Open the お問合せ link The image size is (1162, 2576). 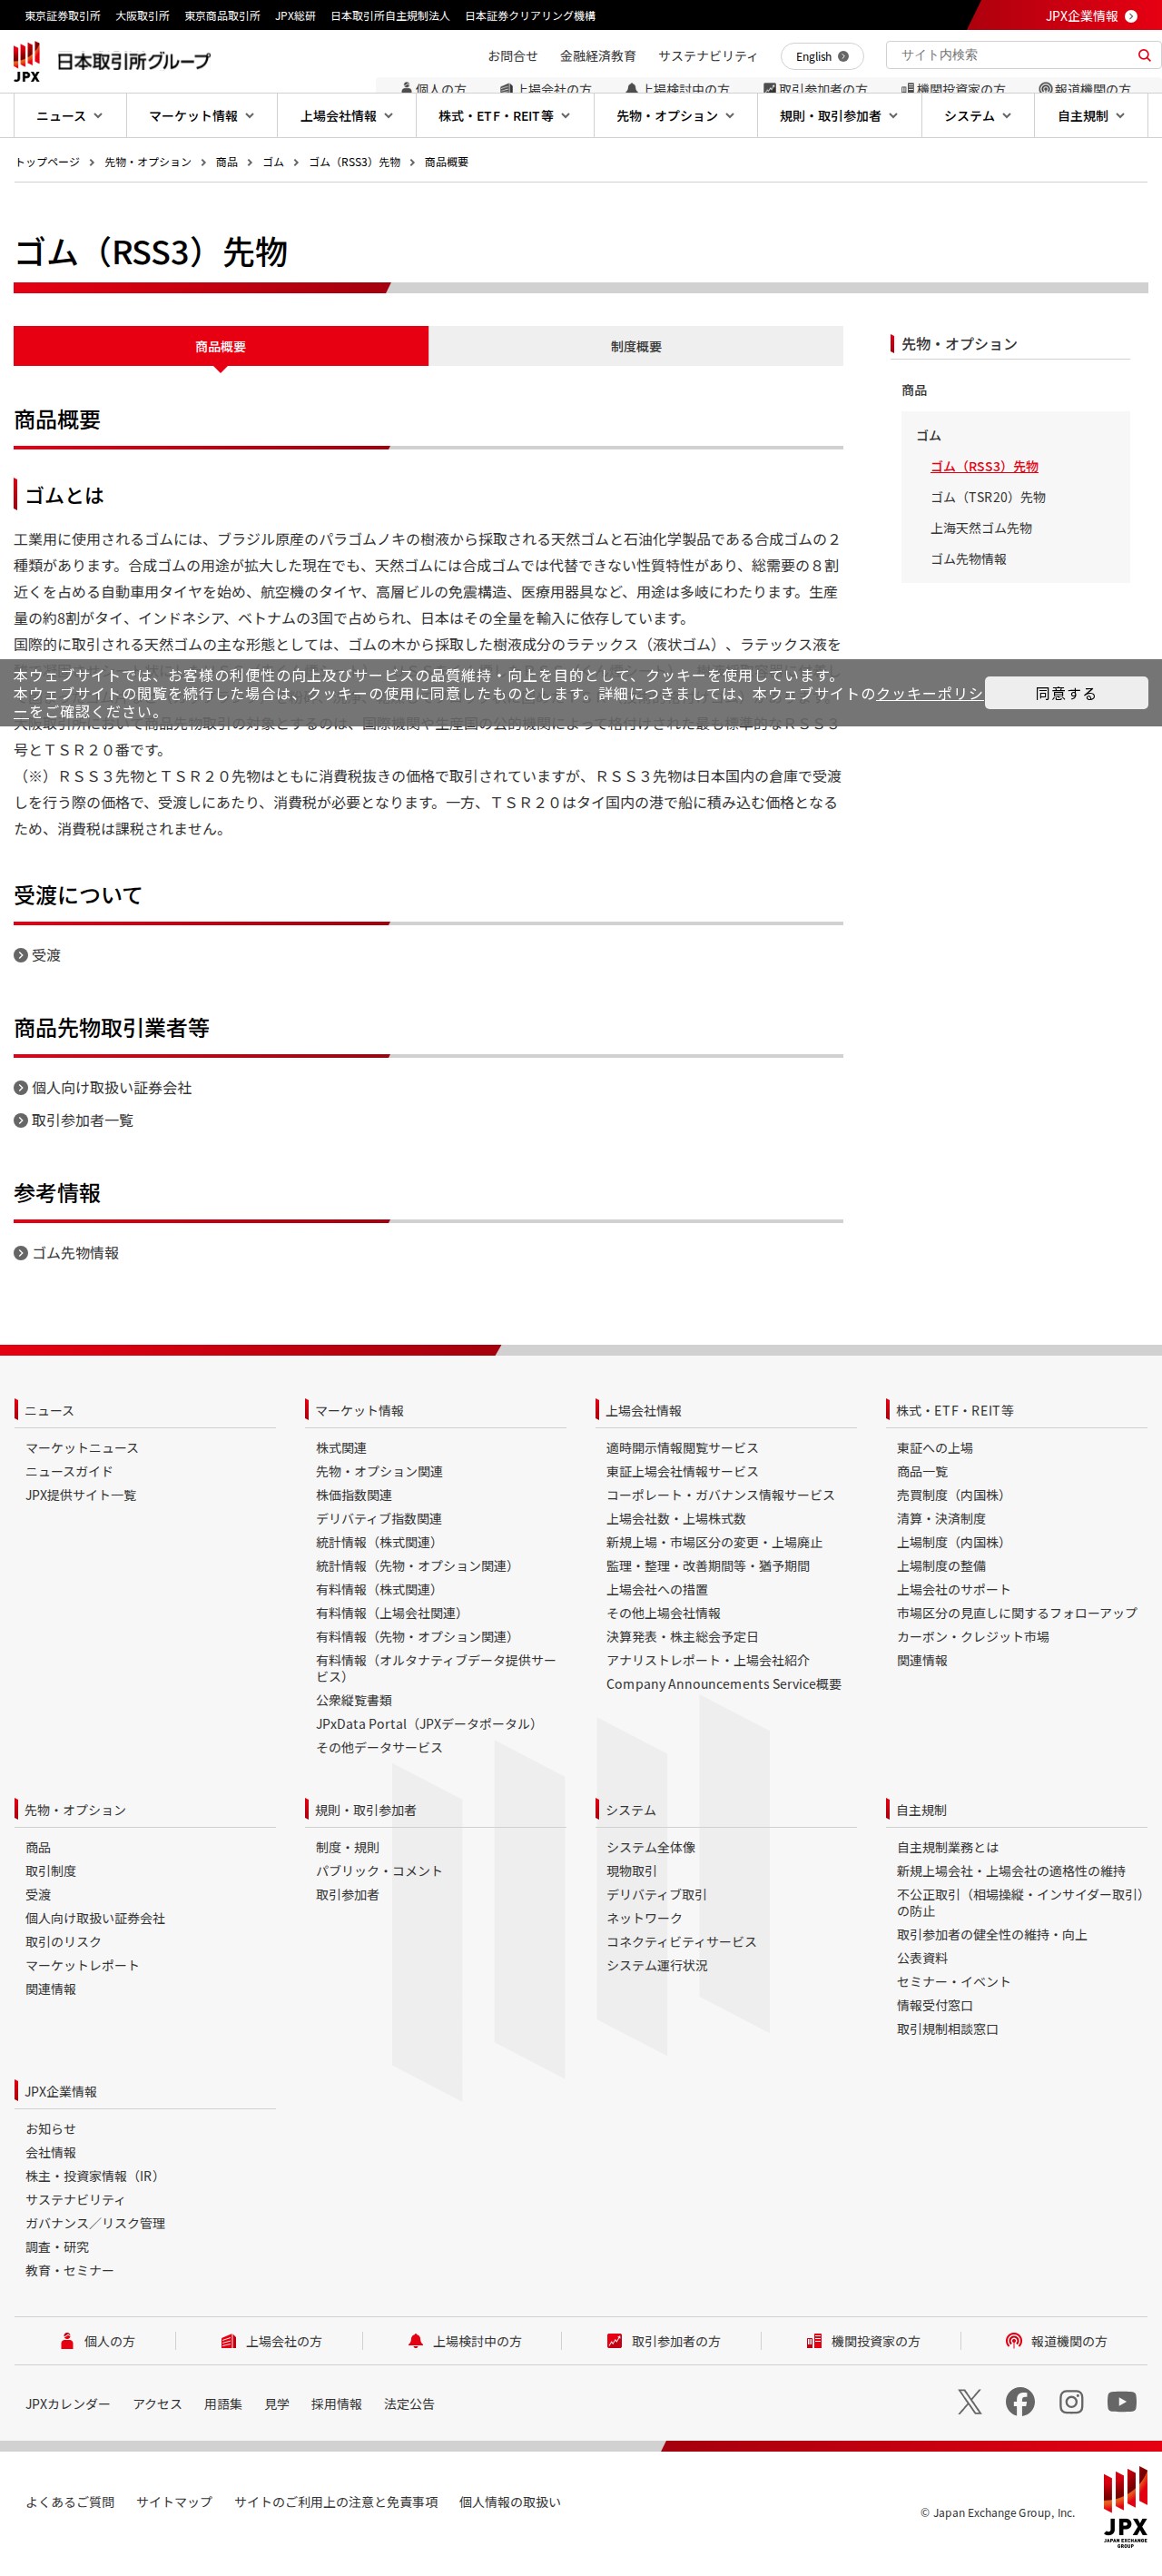tap(513, 56)
